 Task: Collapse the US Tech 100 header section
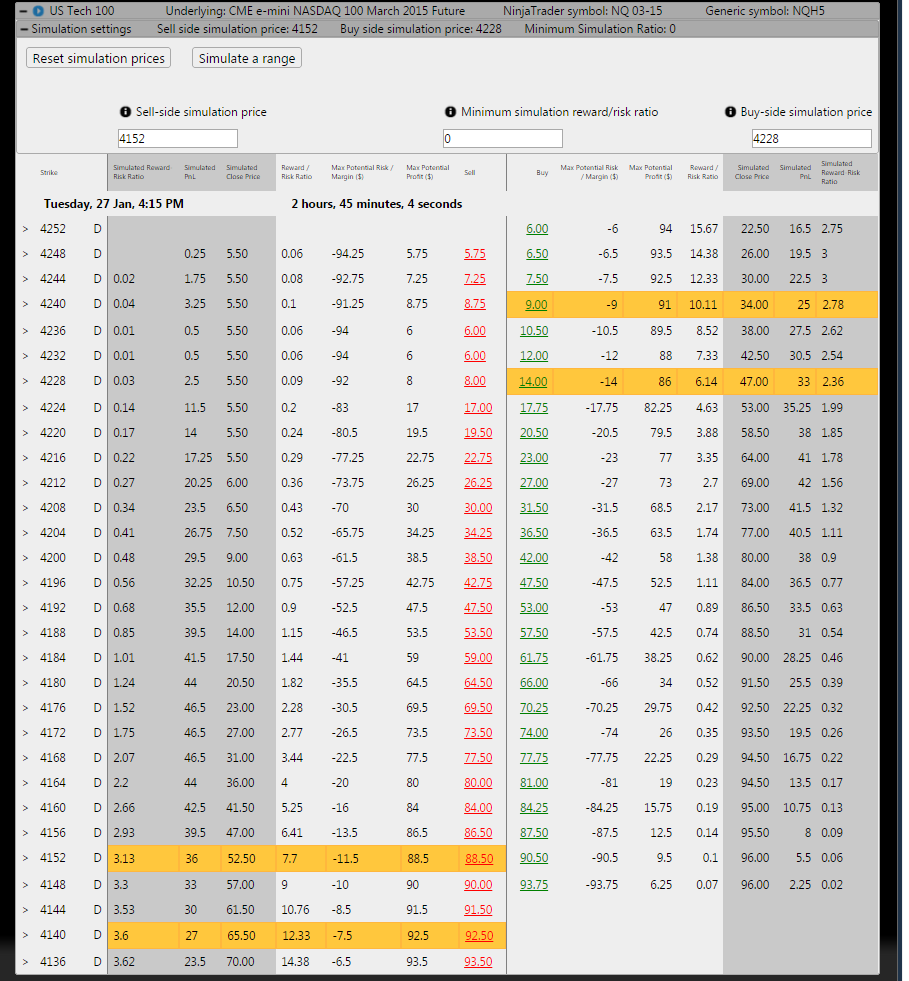click(24, 11)
